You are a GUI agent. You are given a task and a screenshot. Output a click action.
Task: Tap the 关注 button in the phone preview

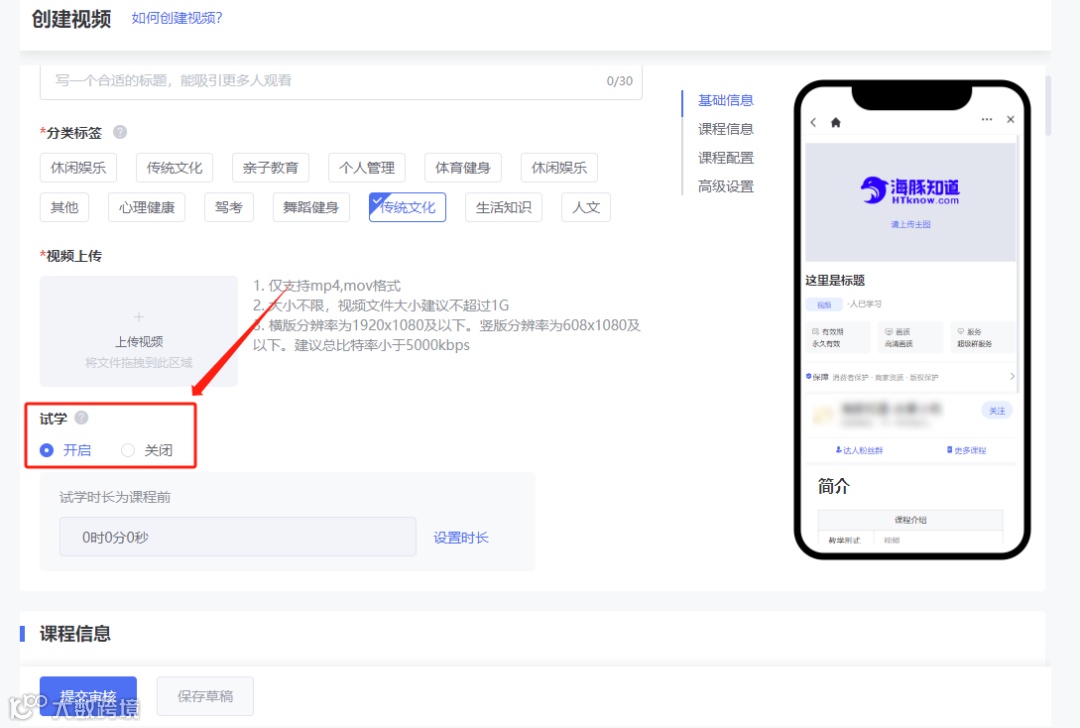click(x=997, y=410)
